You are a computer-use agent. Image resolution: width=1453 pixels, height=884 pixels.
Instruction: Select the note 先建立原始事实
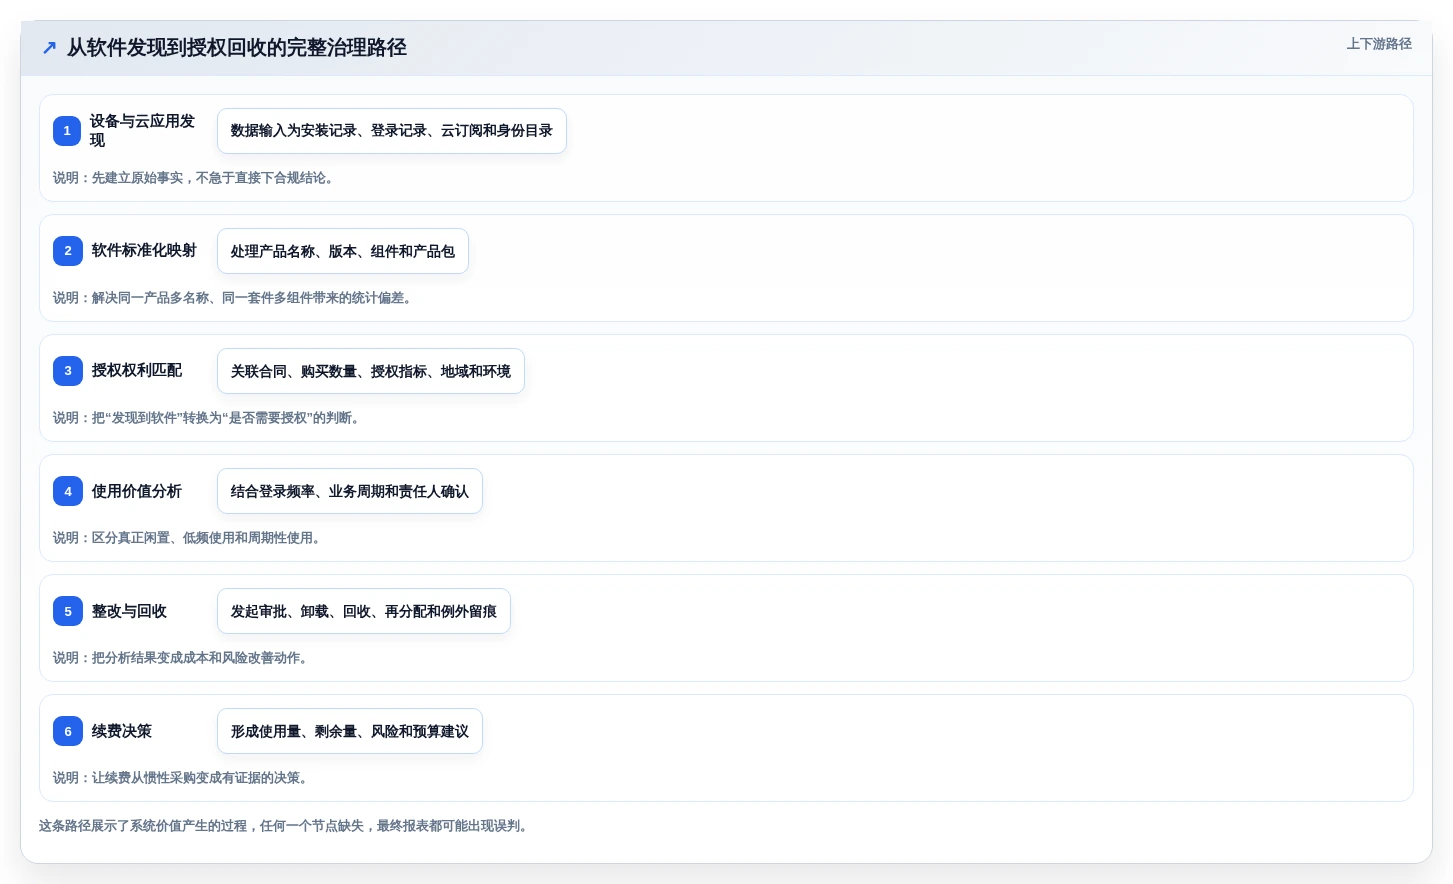pos(193,178)
